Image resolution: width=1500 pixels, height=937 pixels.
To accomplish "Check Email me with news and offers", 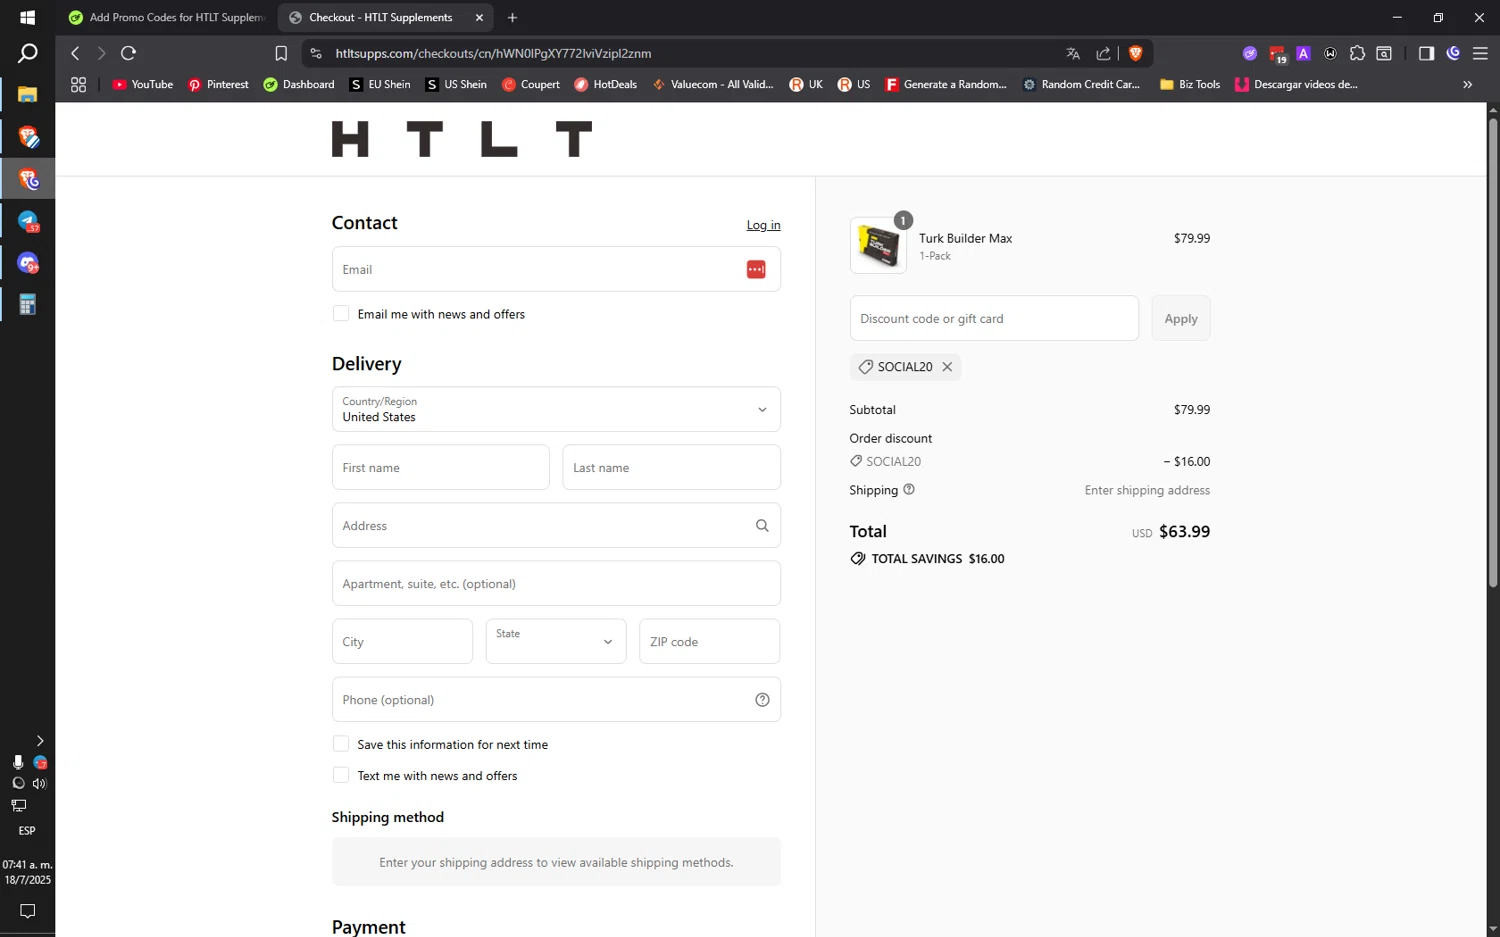I will click(x=341, y=314).
